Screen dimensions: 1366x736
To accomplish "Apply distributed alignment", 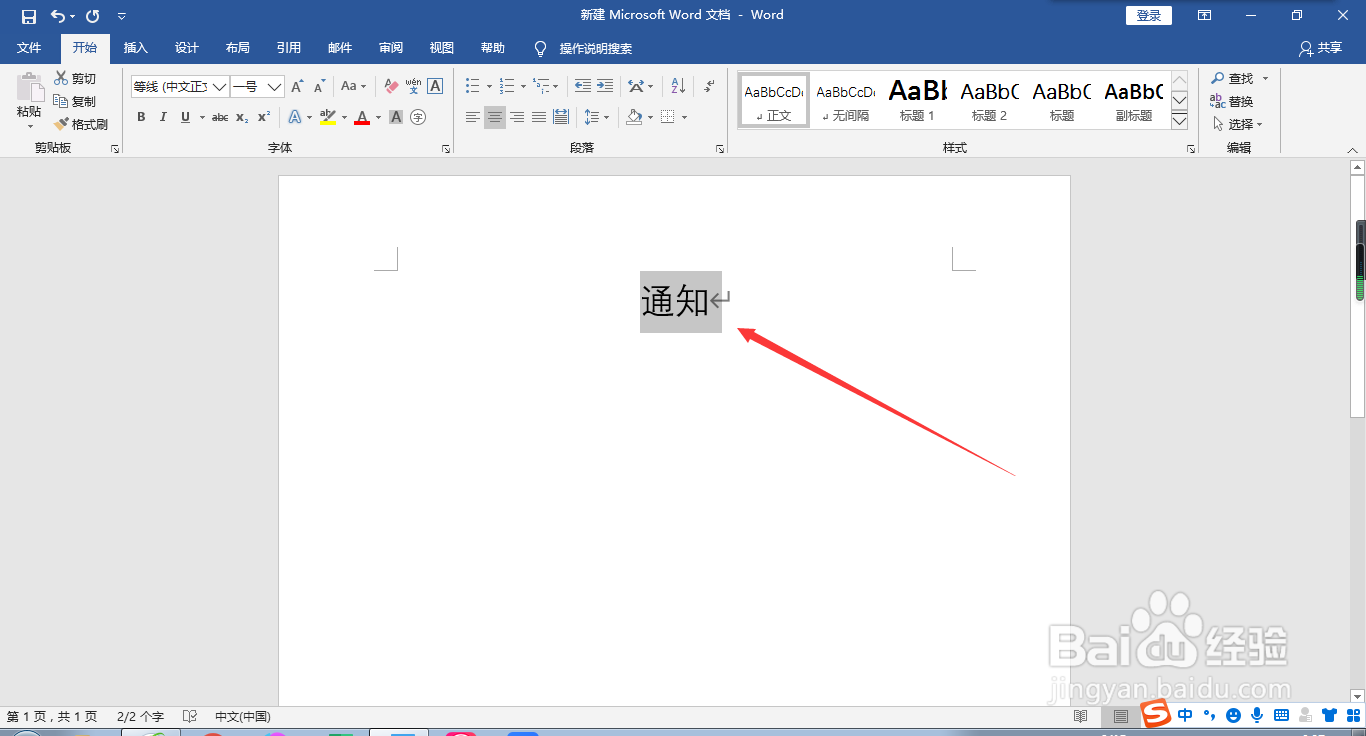I will 561,117.
